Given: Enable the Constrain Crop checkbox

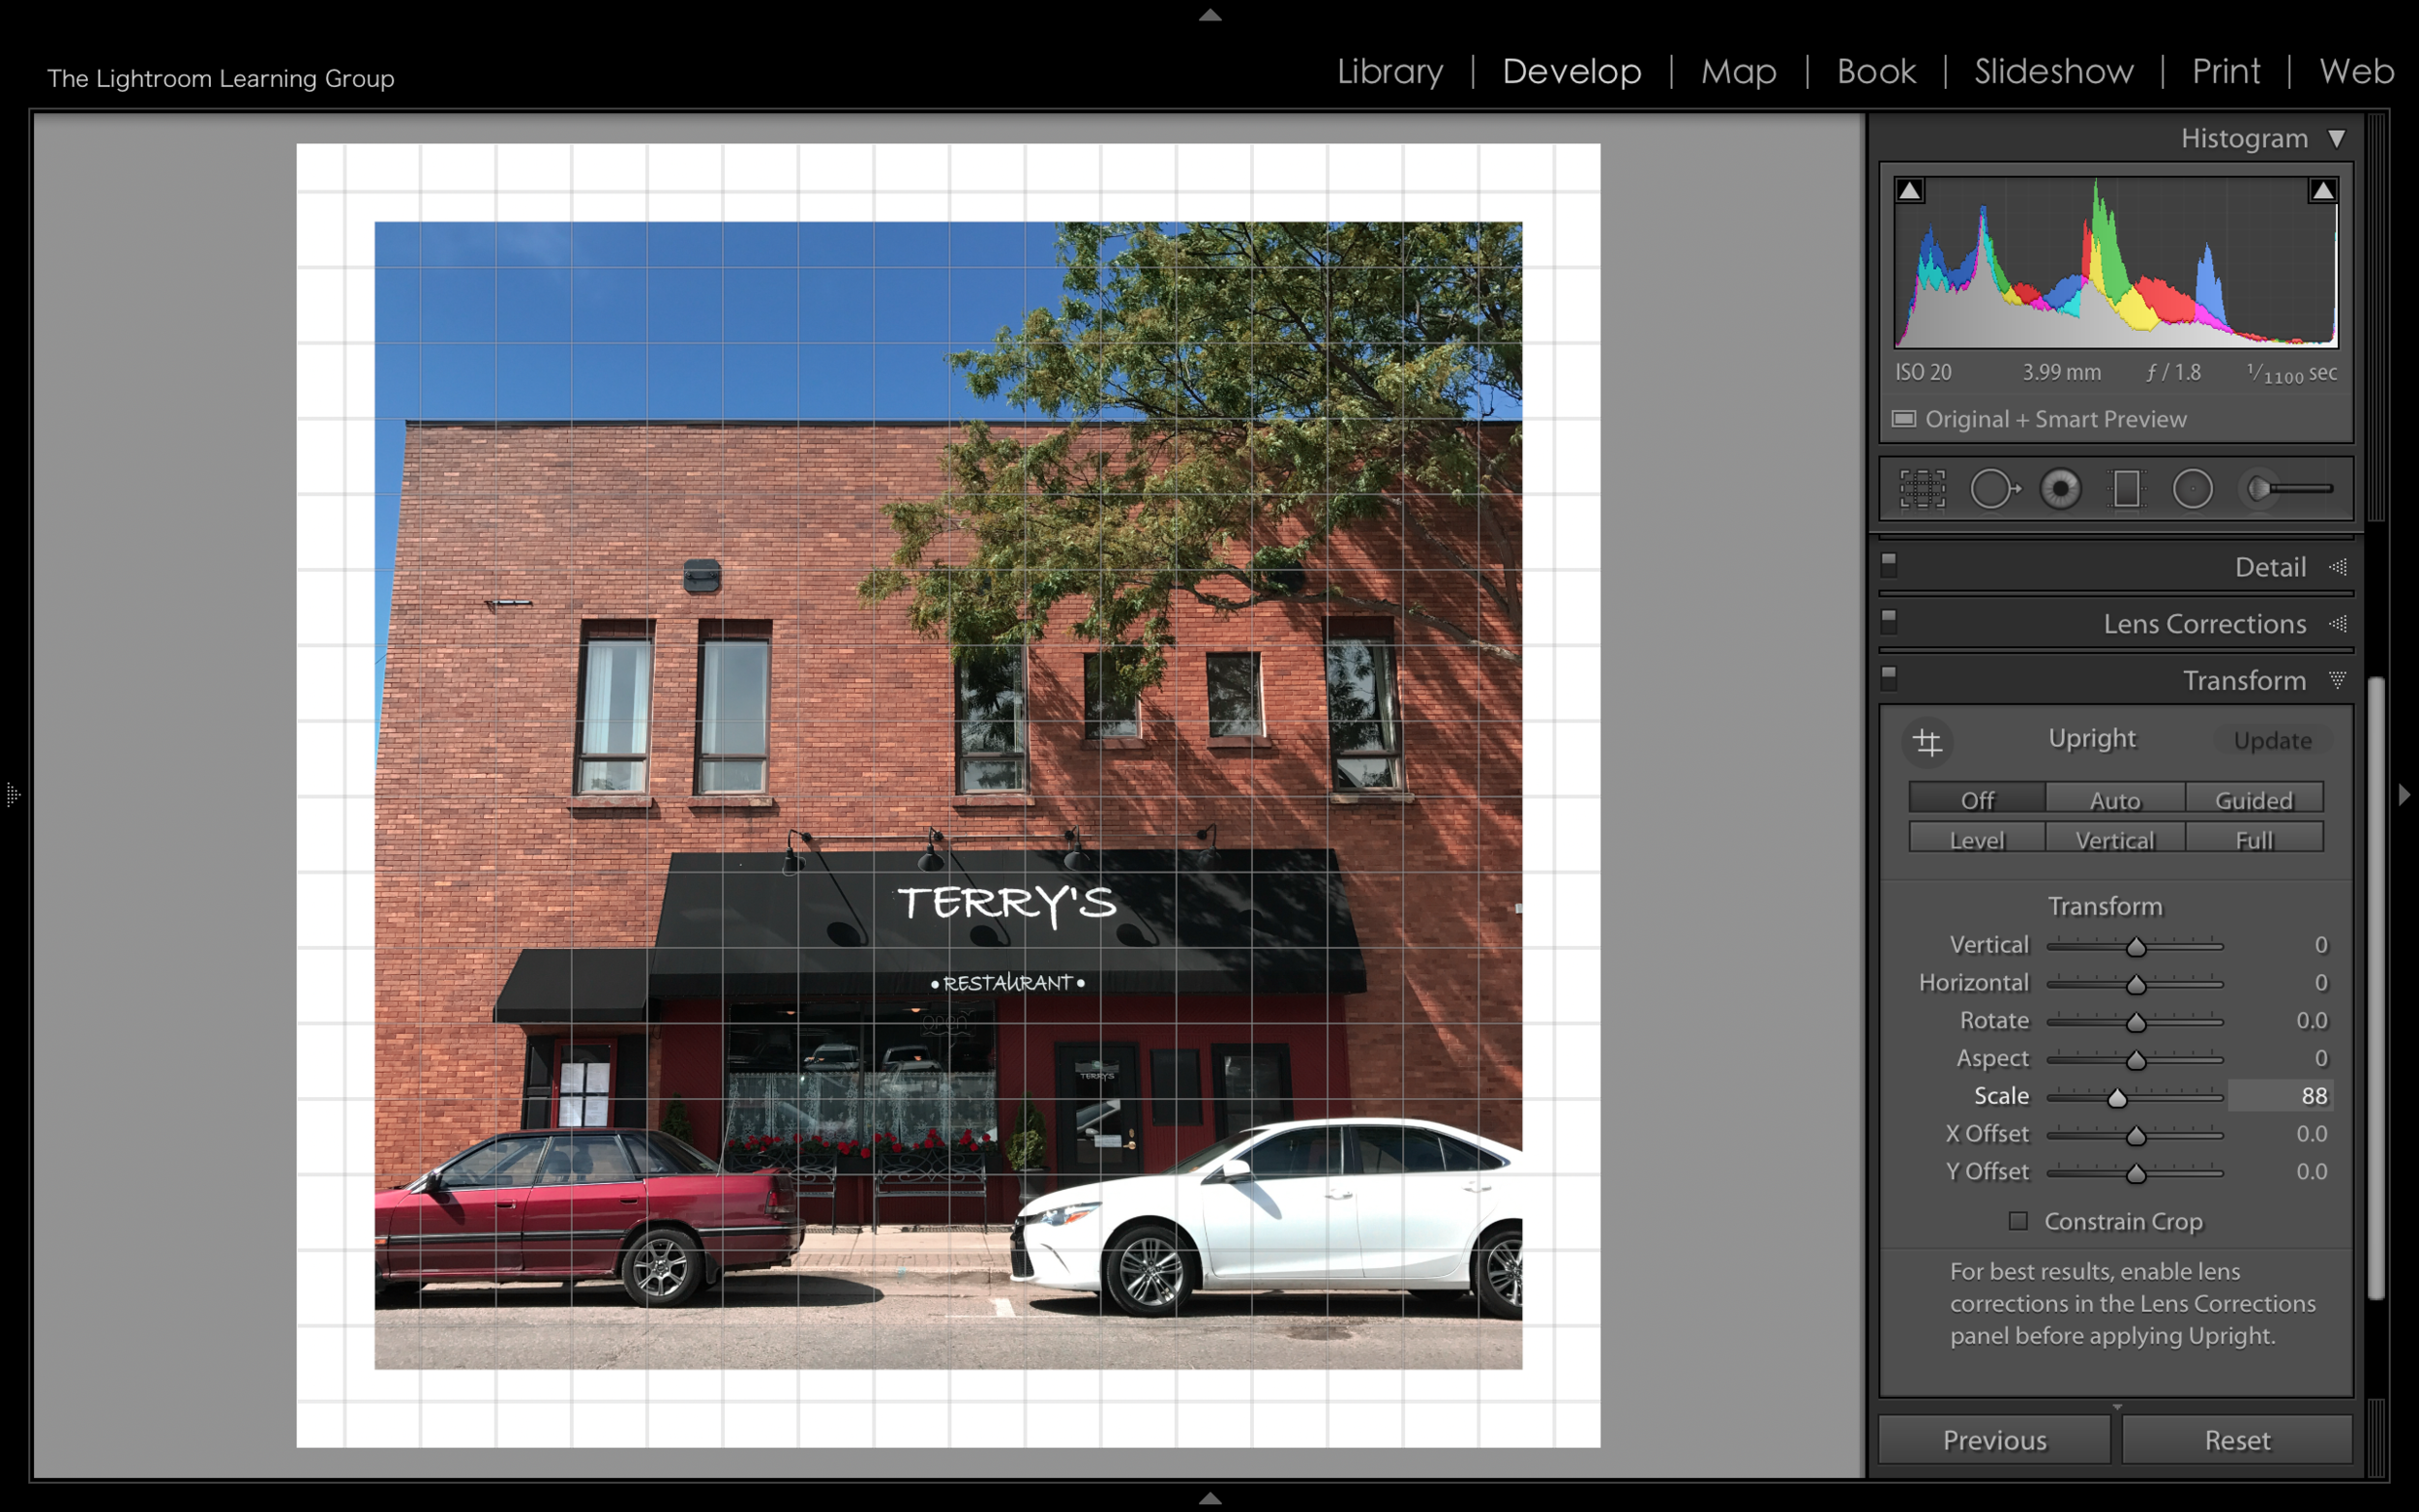Looking at the screenshot, I should tap(2018, 1221).
